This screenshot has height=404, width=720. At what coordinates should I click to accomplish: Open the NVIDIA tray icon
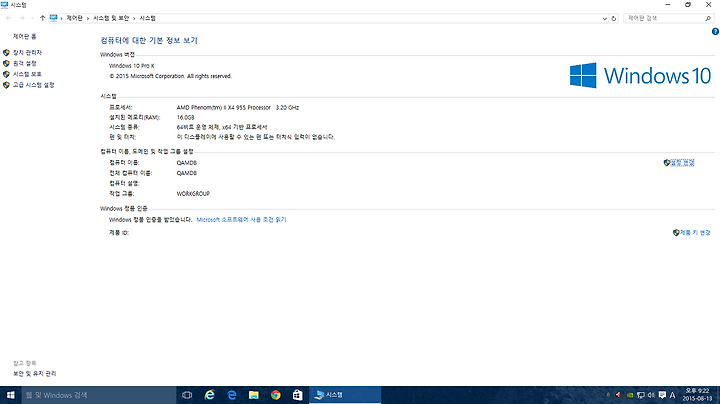click(x=630, y=395)
